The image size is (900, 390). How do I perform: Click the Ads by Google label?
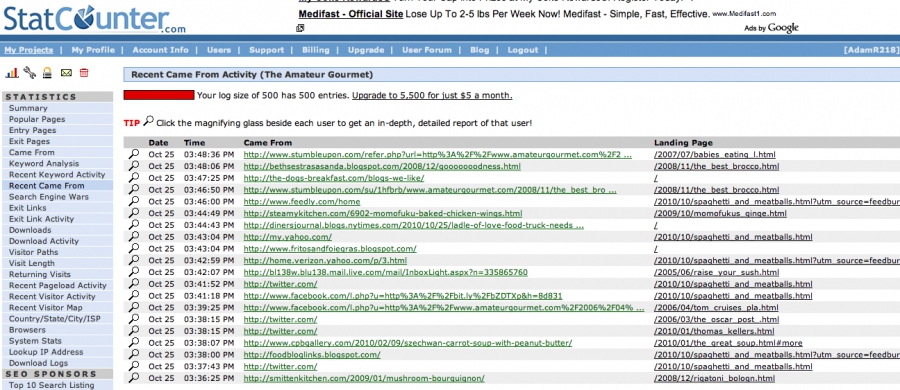coord(771,28)
